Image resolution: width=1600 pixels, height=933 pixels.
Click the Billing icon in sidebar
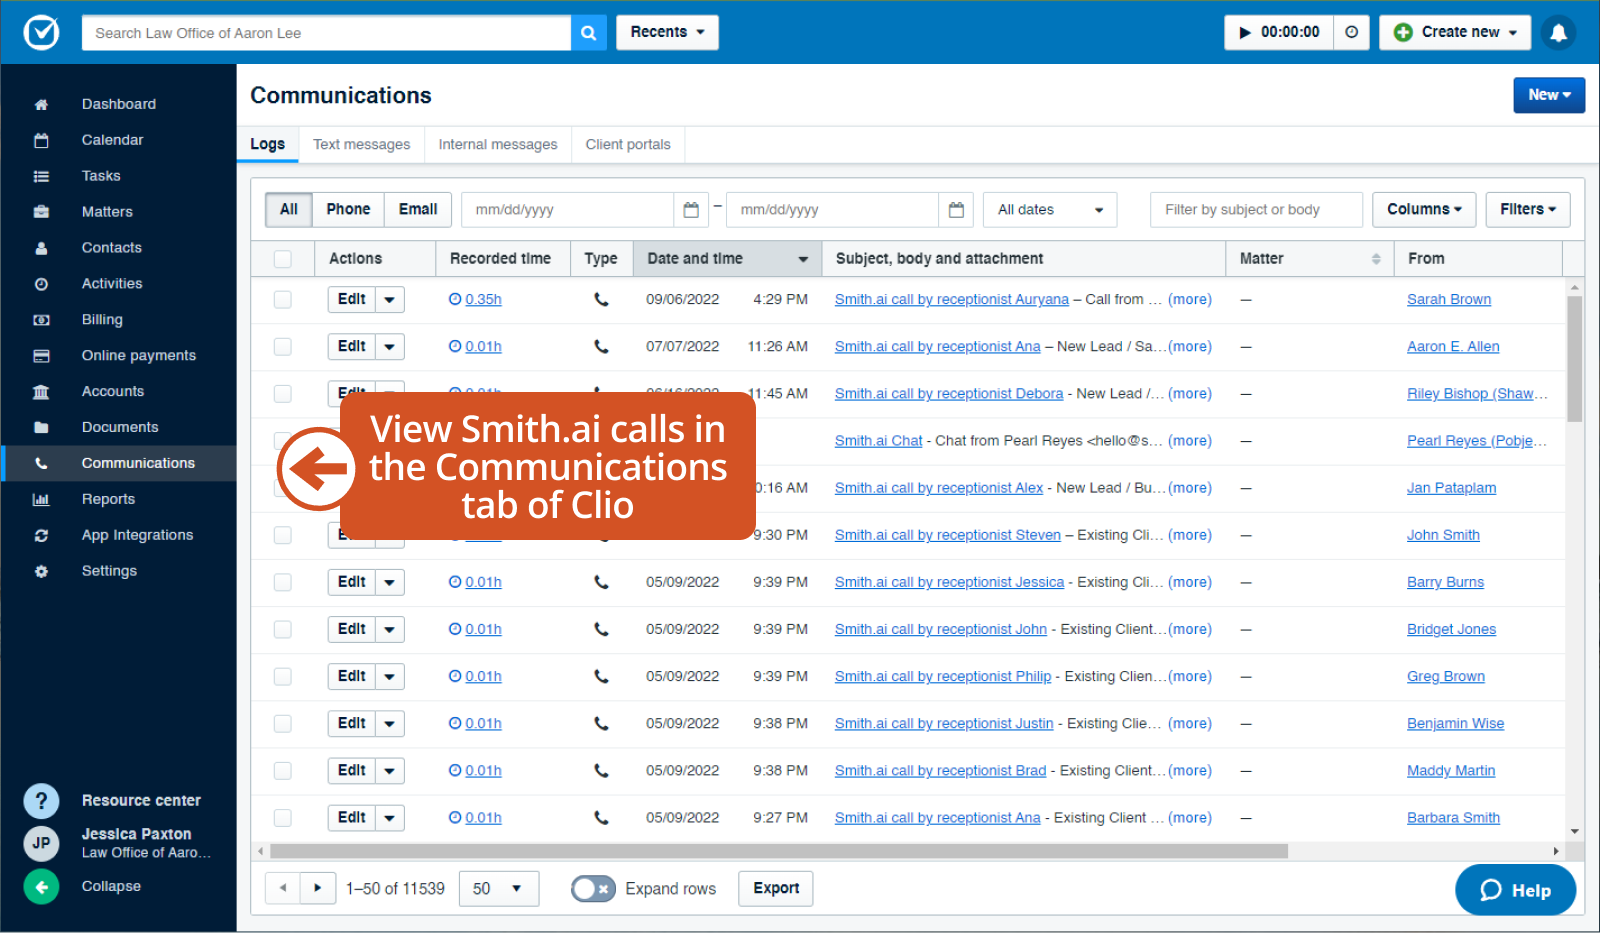(x=41, y=319)
